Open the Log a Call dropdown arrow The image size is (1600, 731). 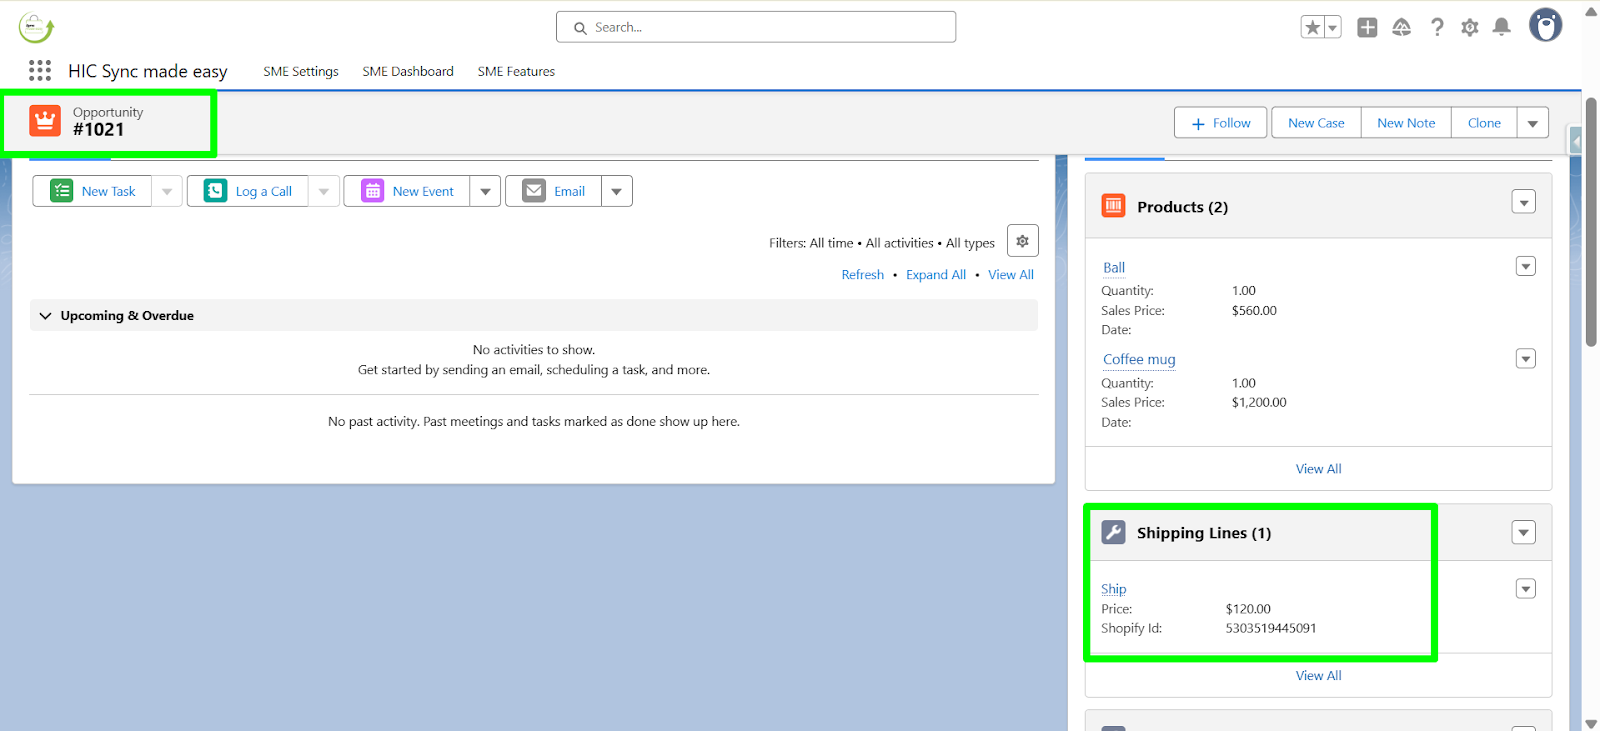(x=324, y=191)
